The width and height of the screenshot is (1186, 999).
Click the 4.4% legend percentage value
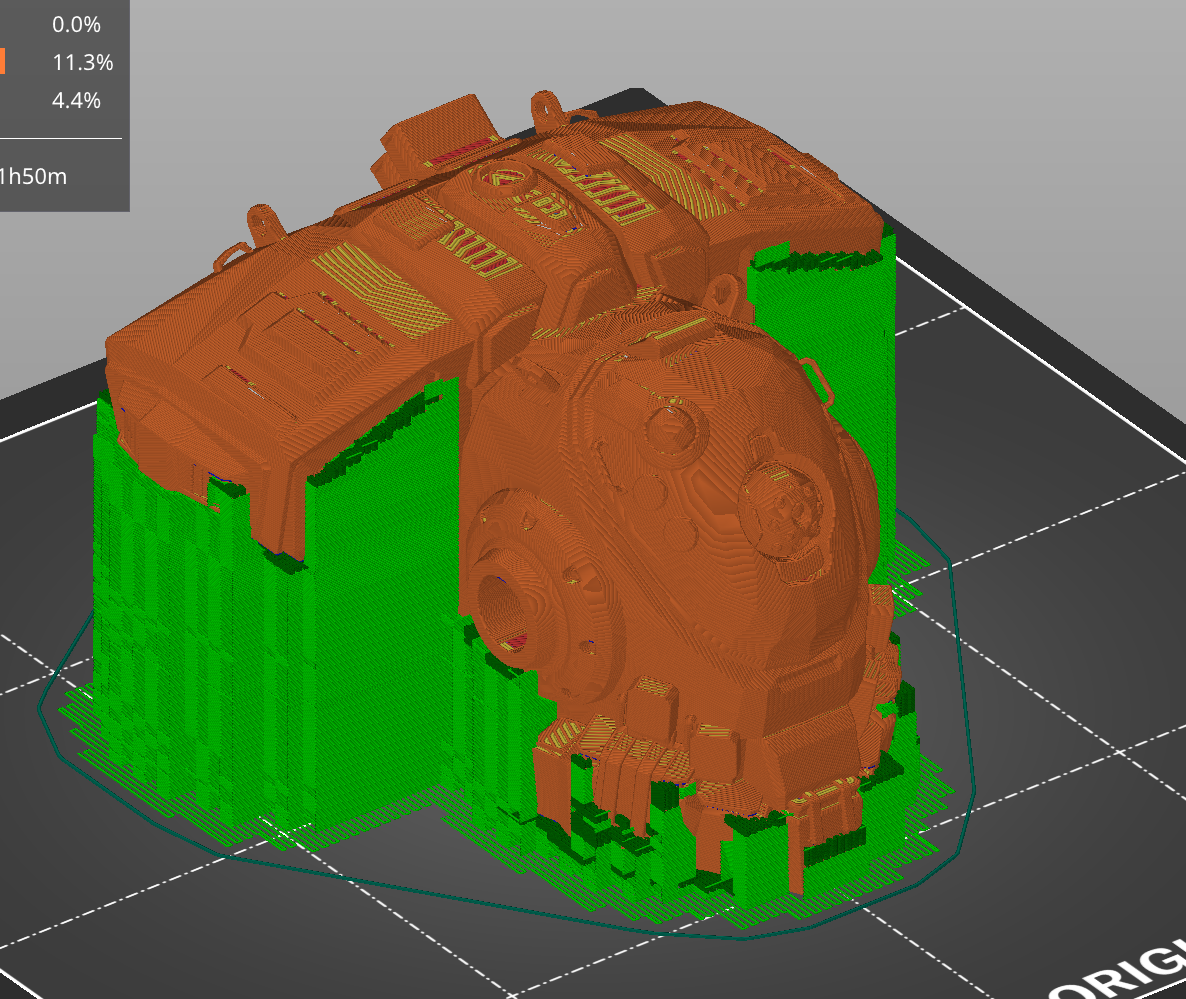coord(76,100)
